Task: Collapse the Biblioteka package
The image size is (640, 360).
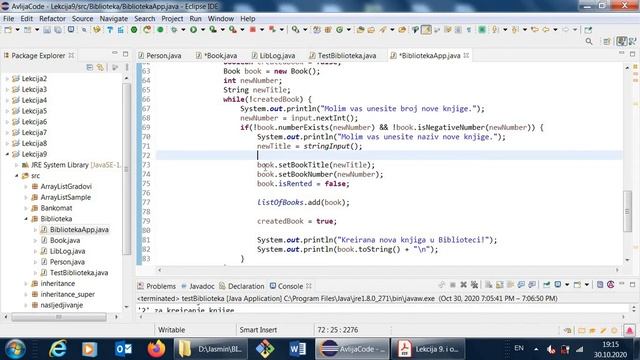Action: (x=26, y=219)
